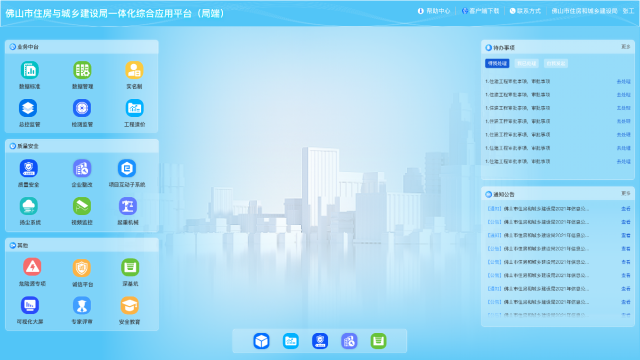Open the 诚信平台 orange shield icon
Screen dimensions: 640x360
(x=82, y=268)
